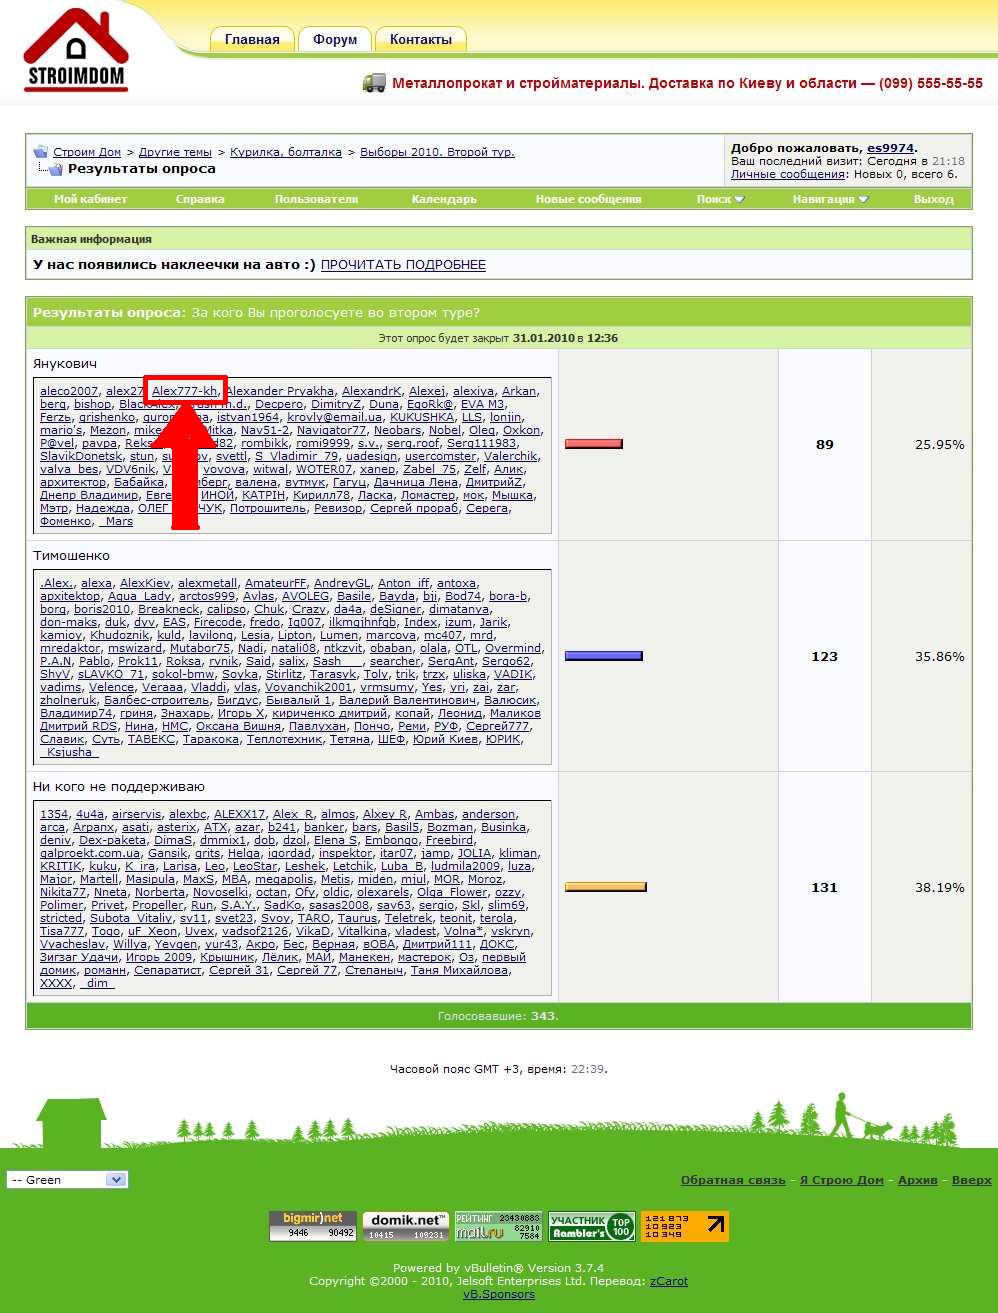Viewport: 998px width, 1313px height.
Task: Open voter profile Сергей прораб
Action: [414, 508]
